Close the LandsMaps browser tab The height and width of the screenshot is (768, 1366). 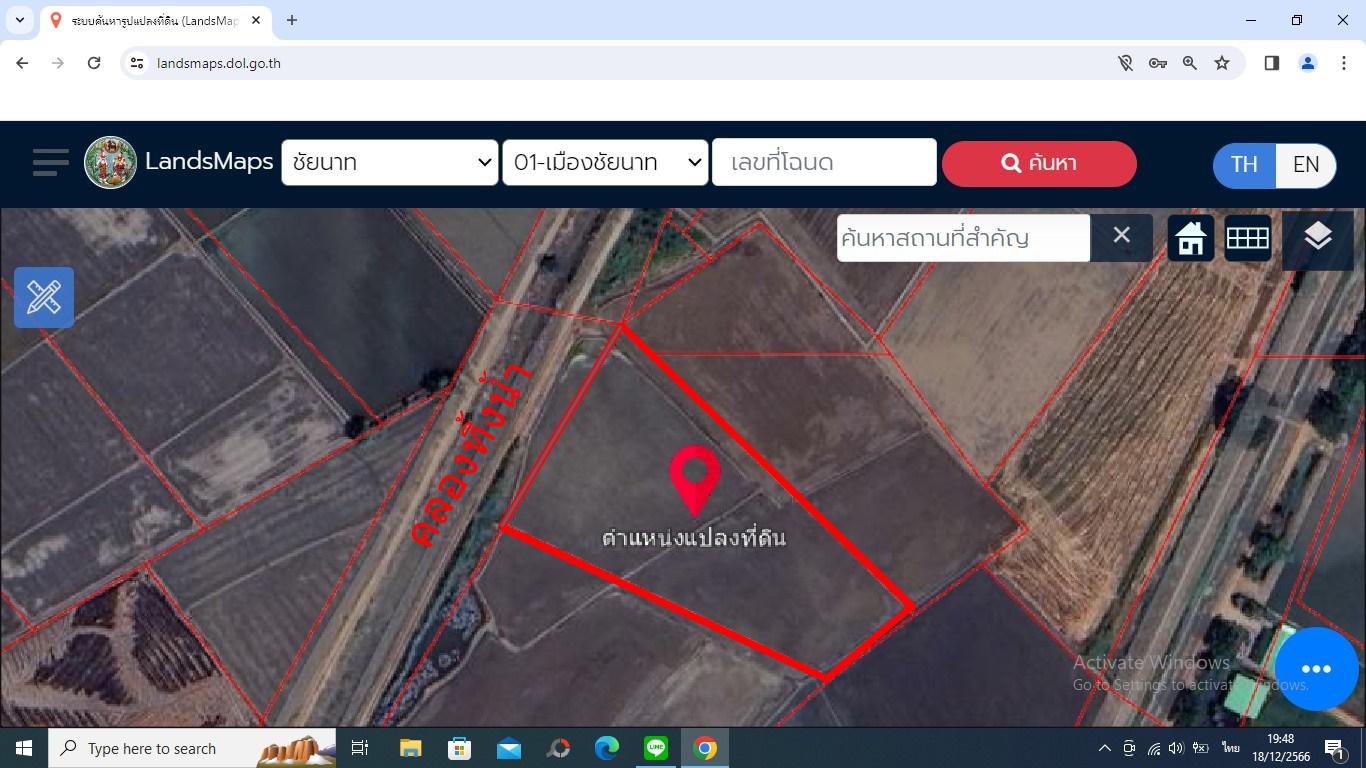coord(256,20)
